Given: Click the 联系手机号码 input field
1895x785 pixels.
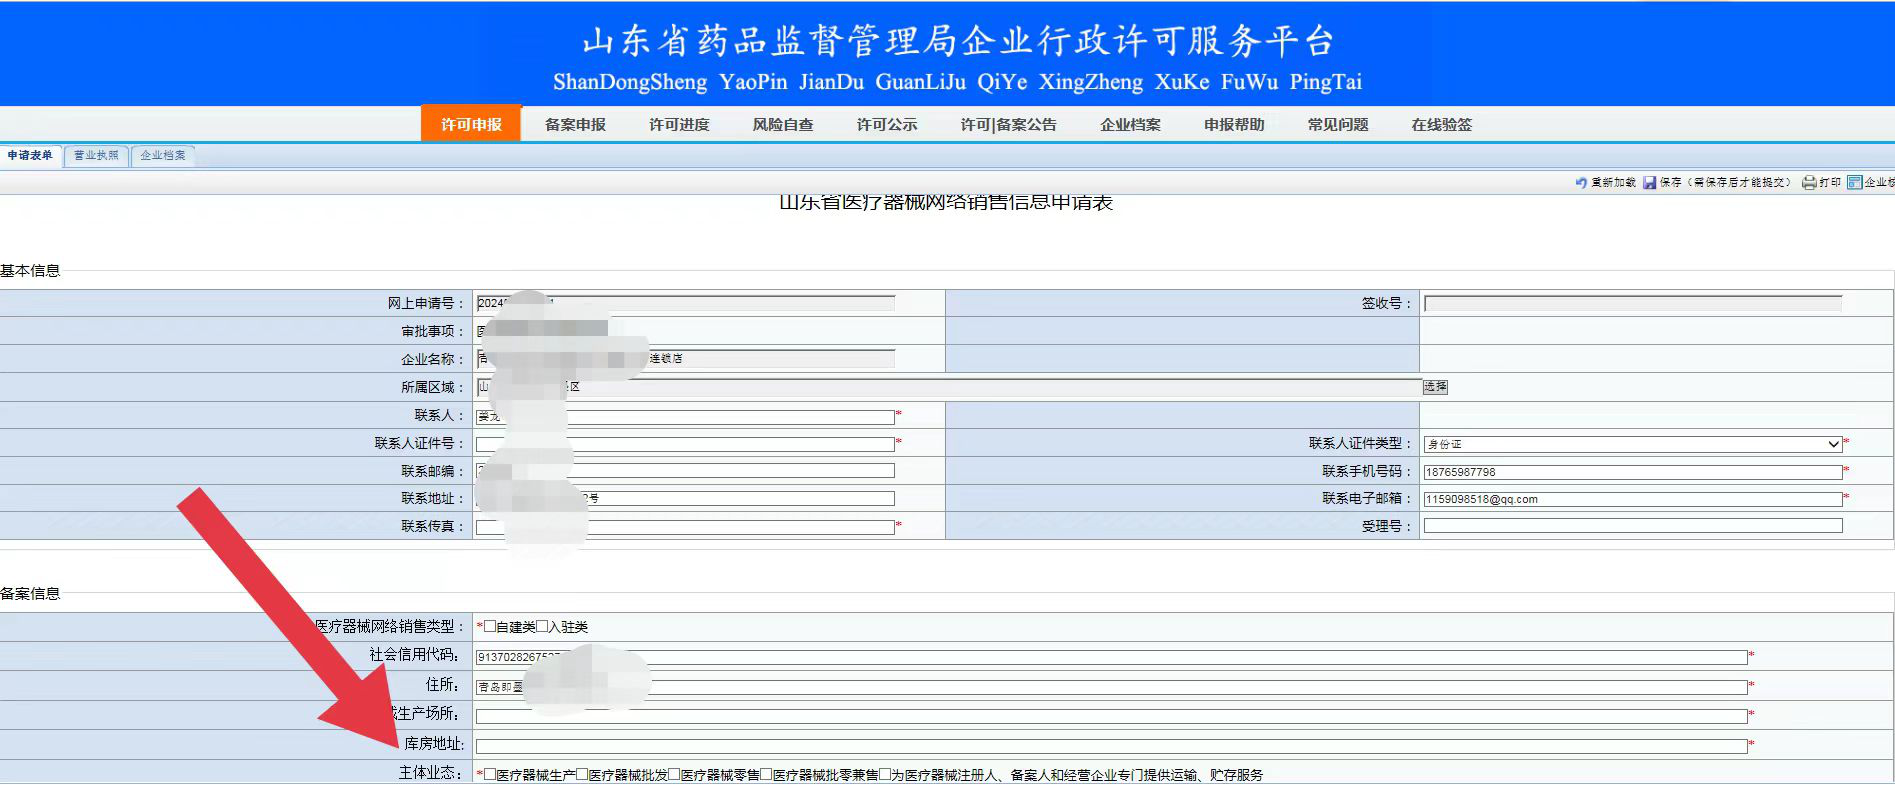Looking at the screenshot, I should click(x=1632, y=472).
